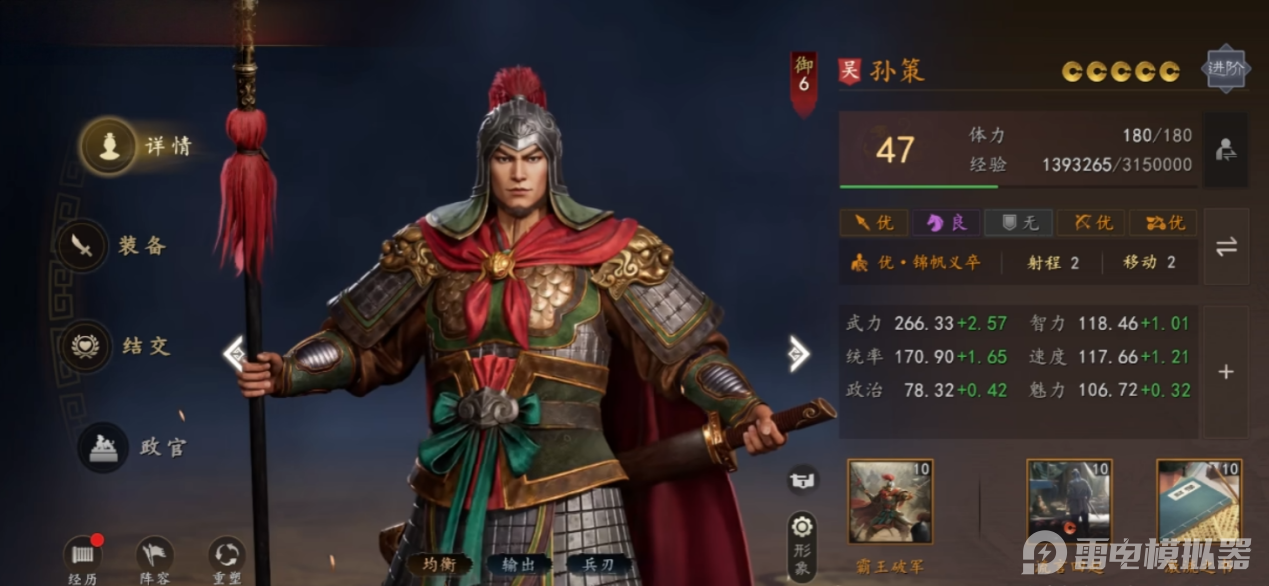Viewport: 1269px width, 586px height.
Task: Click the general profile switch icon
Action: 1226,150
